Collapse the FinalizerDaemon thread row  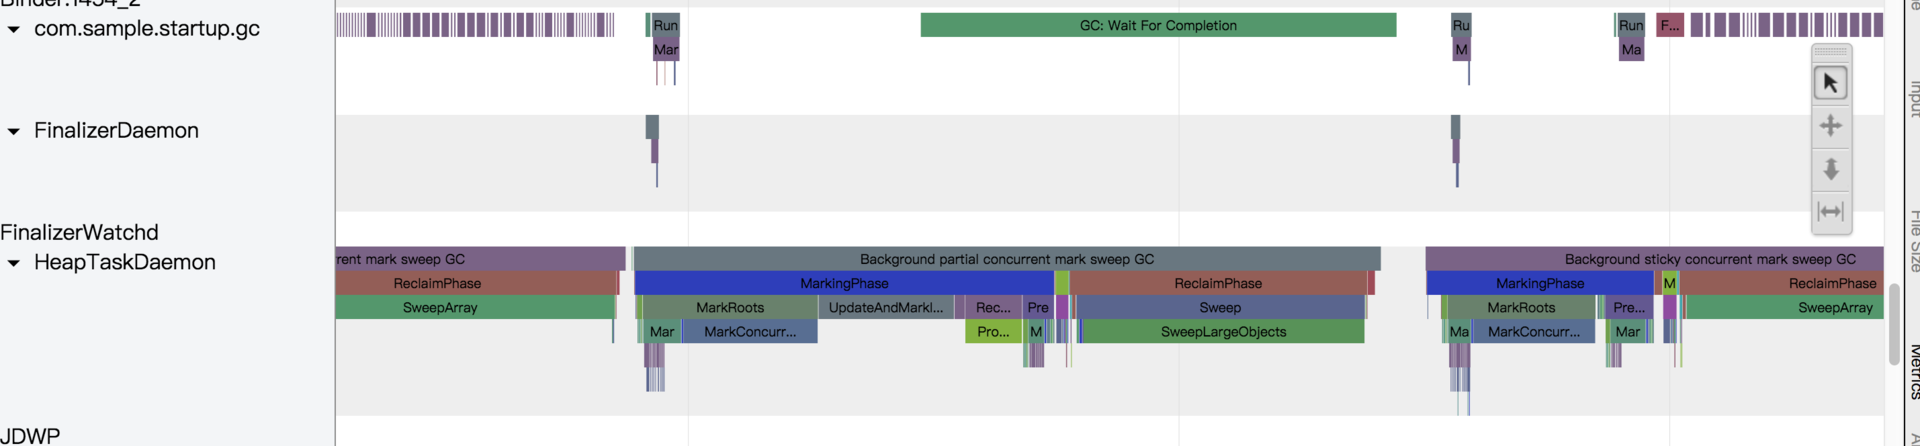point(14,132)
